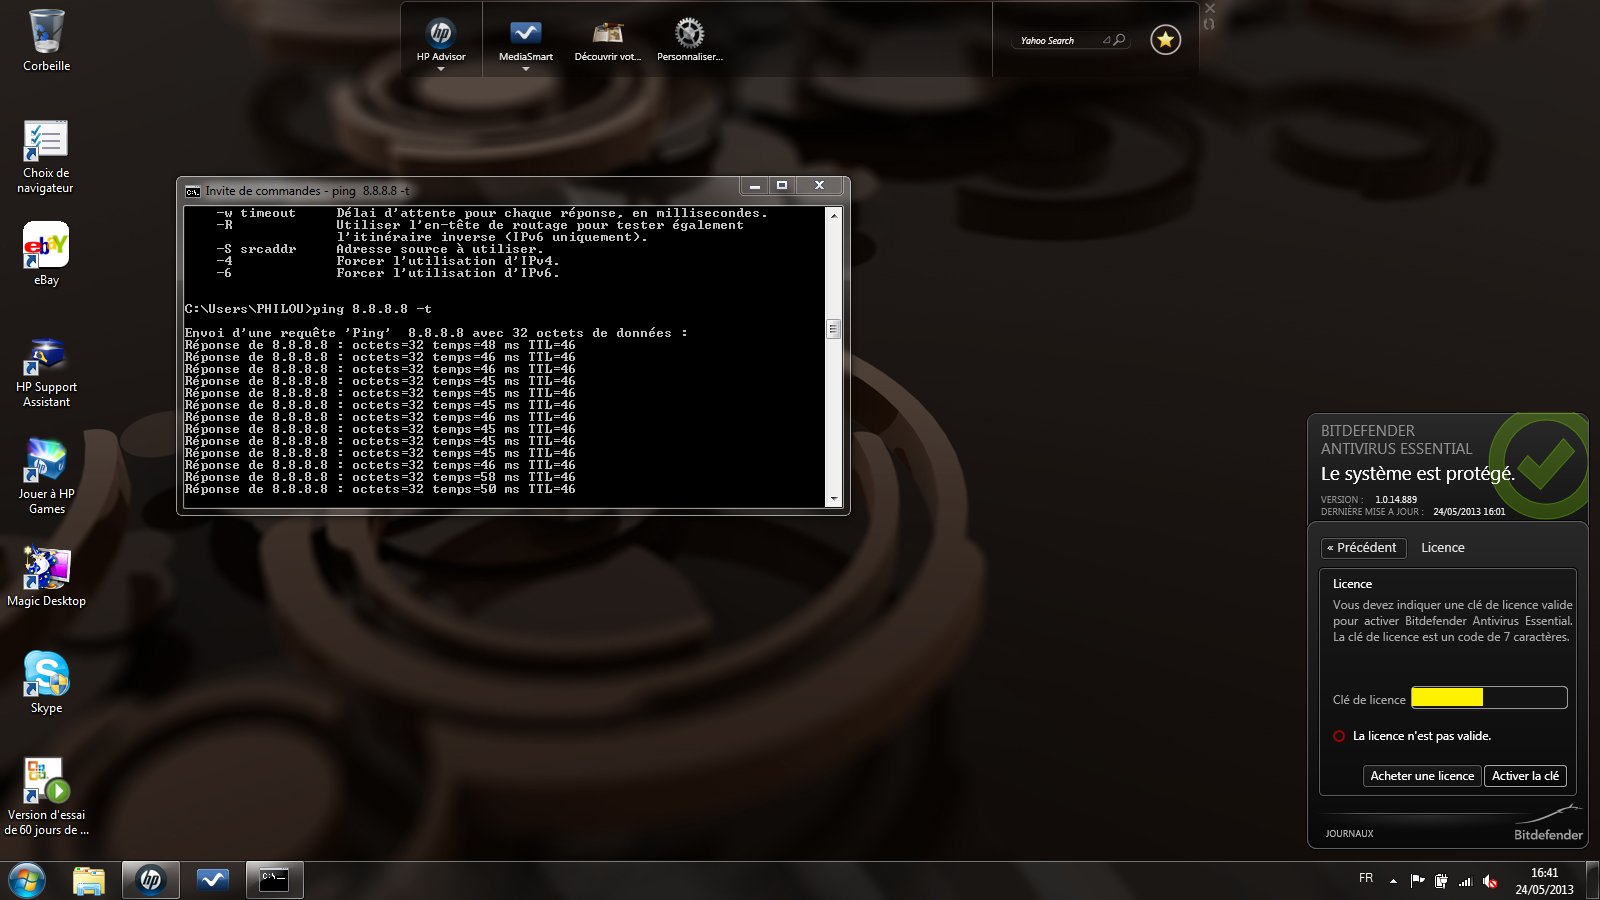This screenshot has height=900, width=1600.
Task: Click the taskbar clock 16:41
Action: coord(1544,881)
